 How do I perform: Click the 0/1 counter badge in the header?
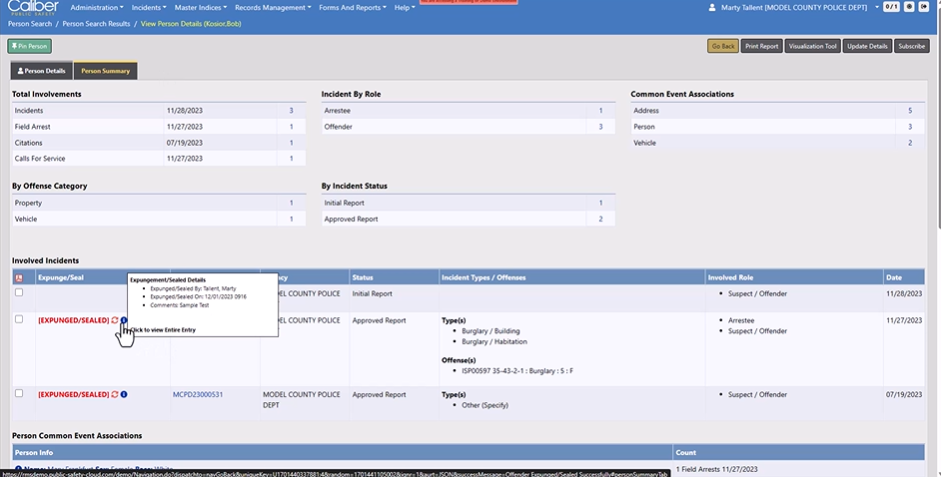[x=891, y=7]
